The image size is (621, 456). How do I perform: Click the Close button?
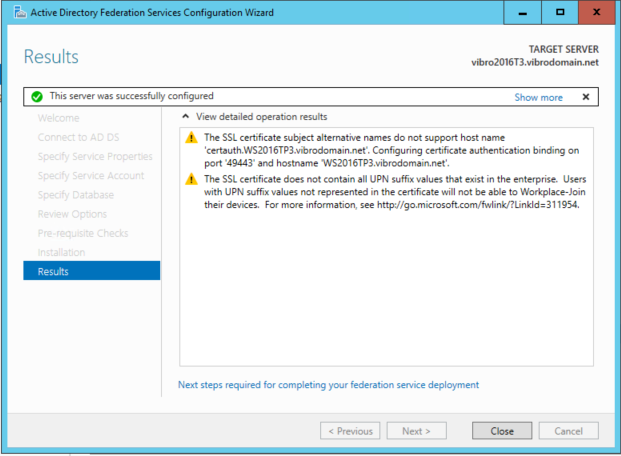(x=502, y=431)
